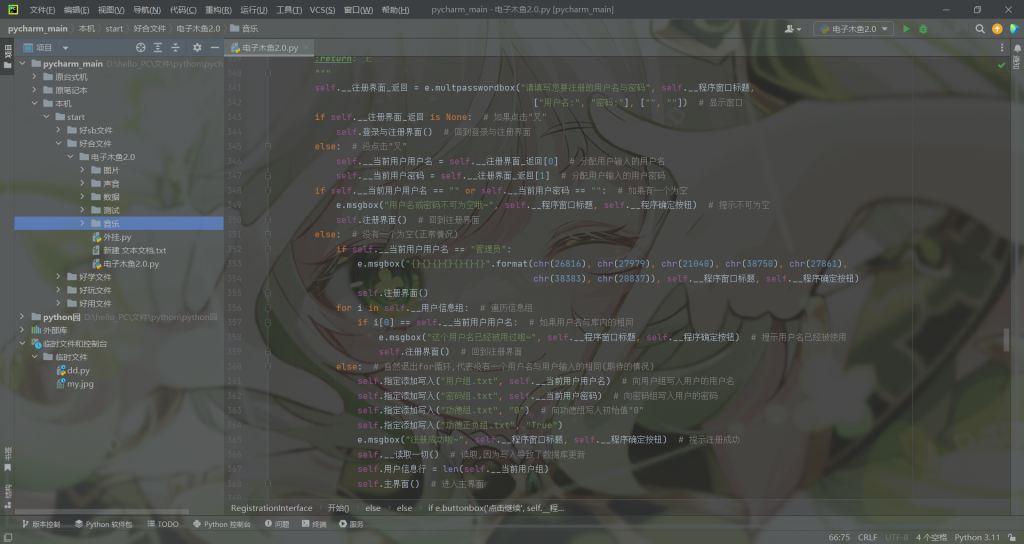The image size is (1024, 544).
Task: Open the TODO tool window
Action: (163, 524)
